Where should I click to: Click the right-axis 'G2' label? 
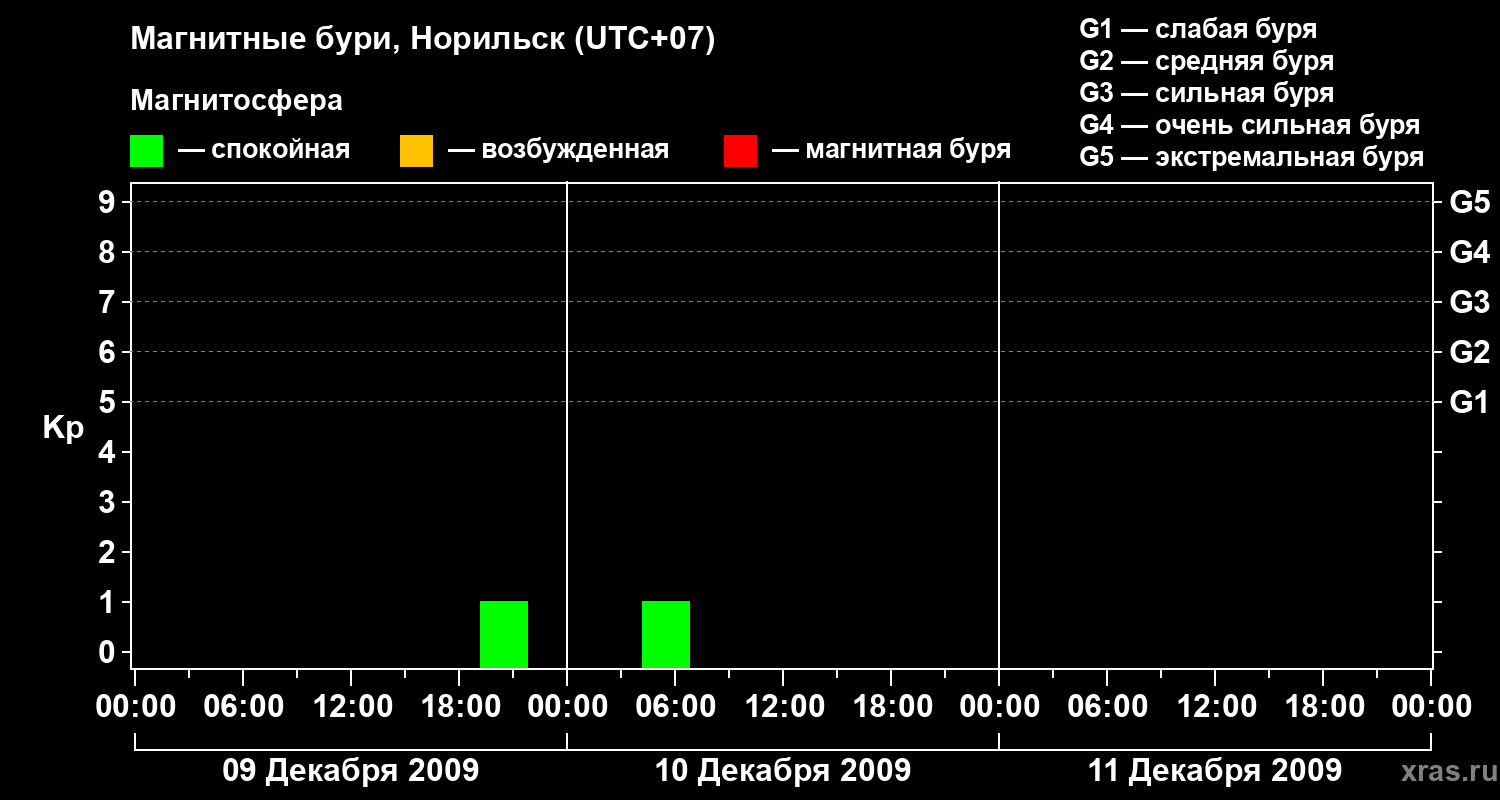tap(1470, 352)
